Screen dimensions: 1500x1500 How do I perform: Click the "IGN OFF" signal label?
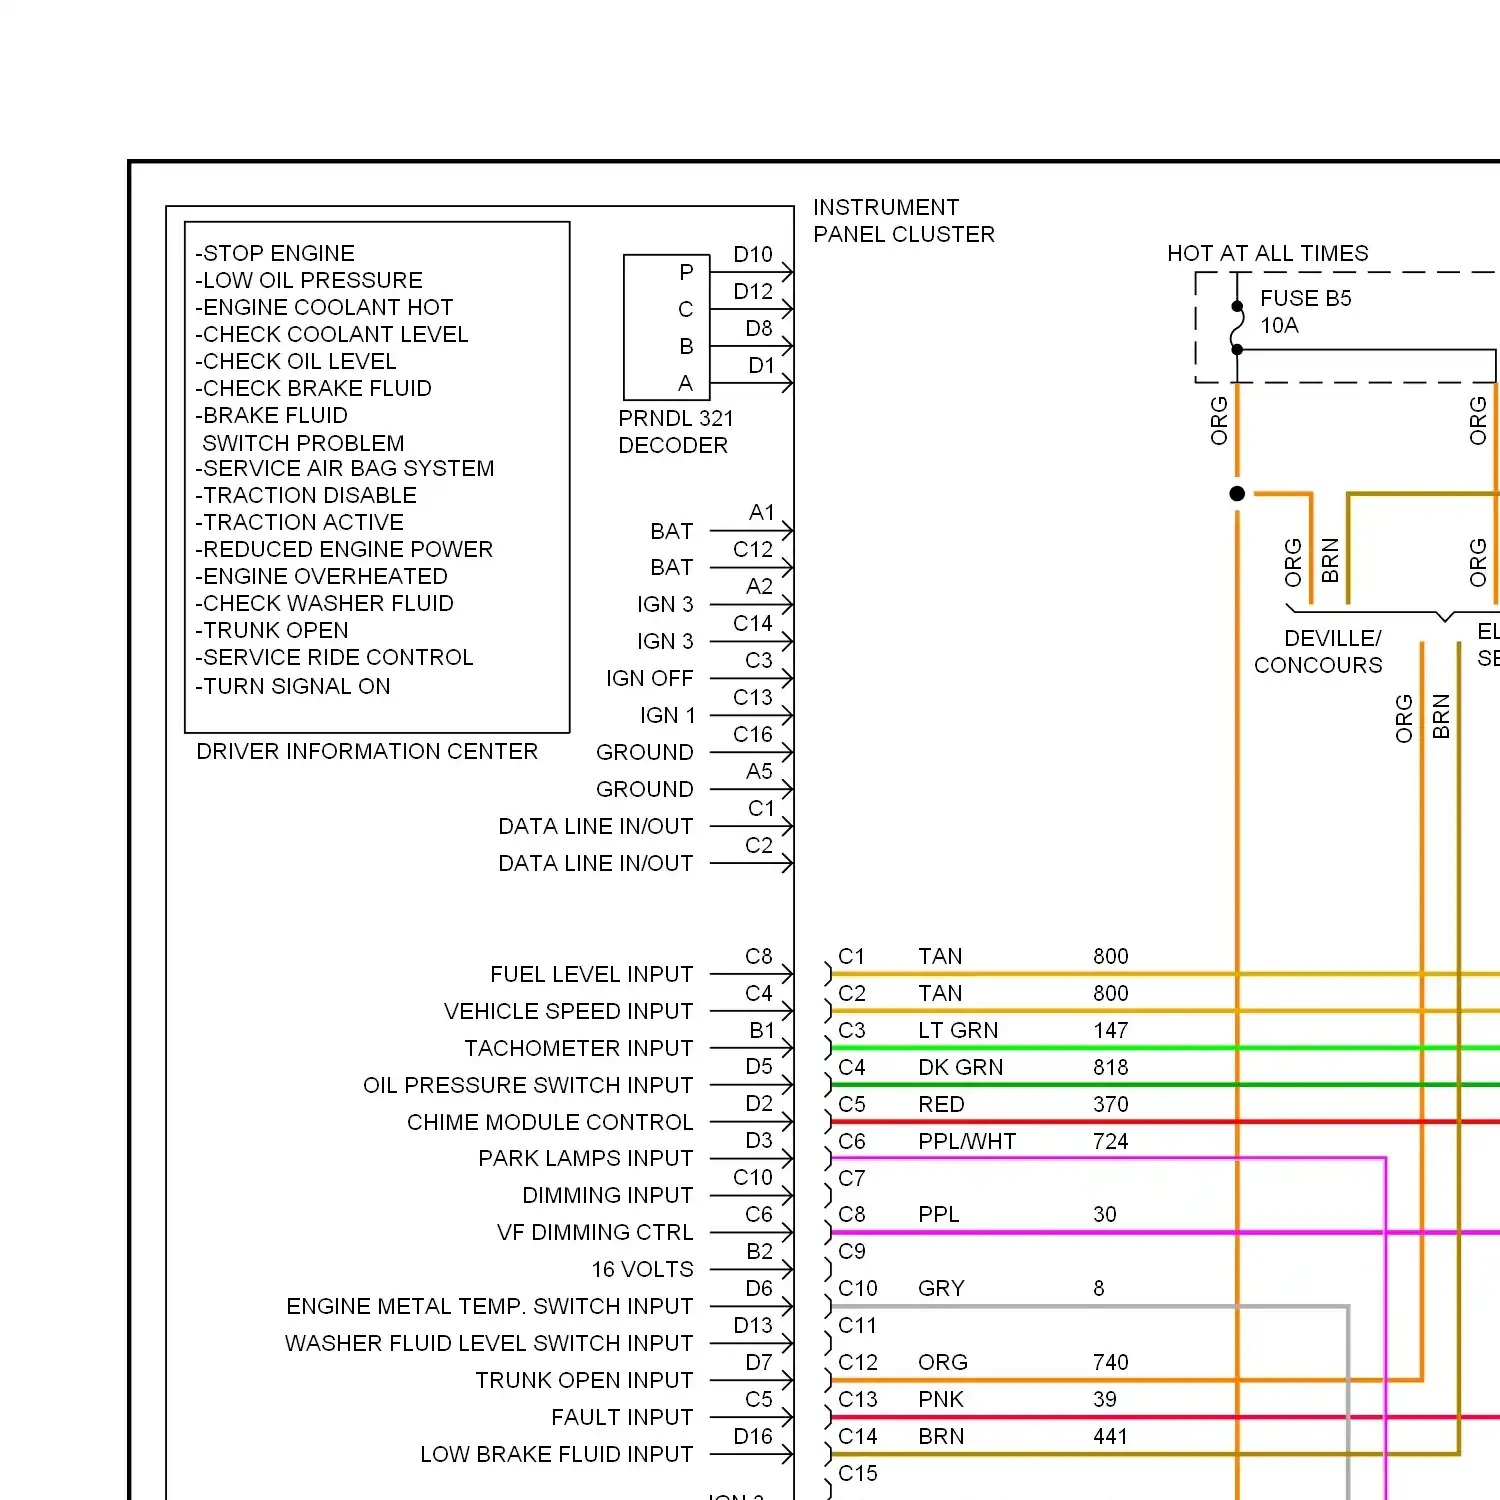(650, 679)
